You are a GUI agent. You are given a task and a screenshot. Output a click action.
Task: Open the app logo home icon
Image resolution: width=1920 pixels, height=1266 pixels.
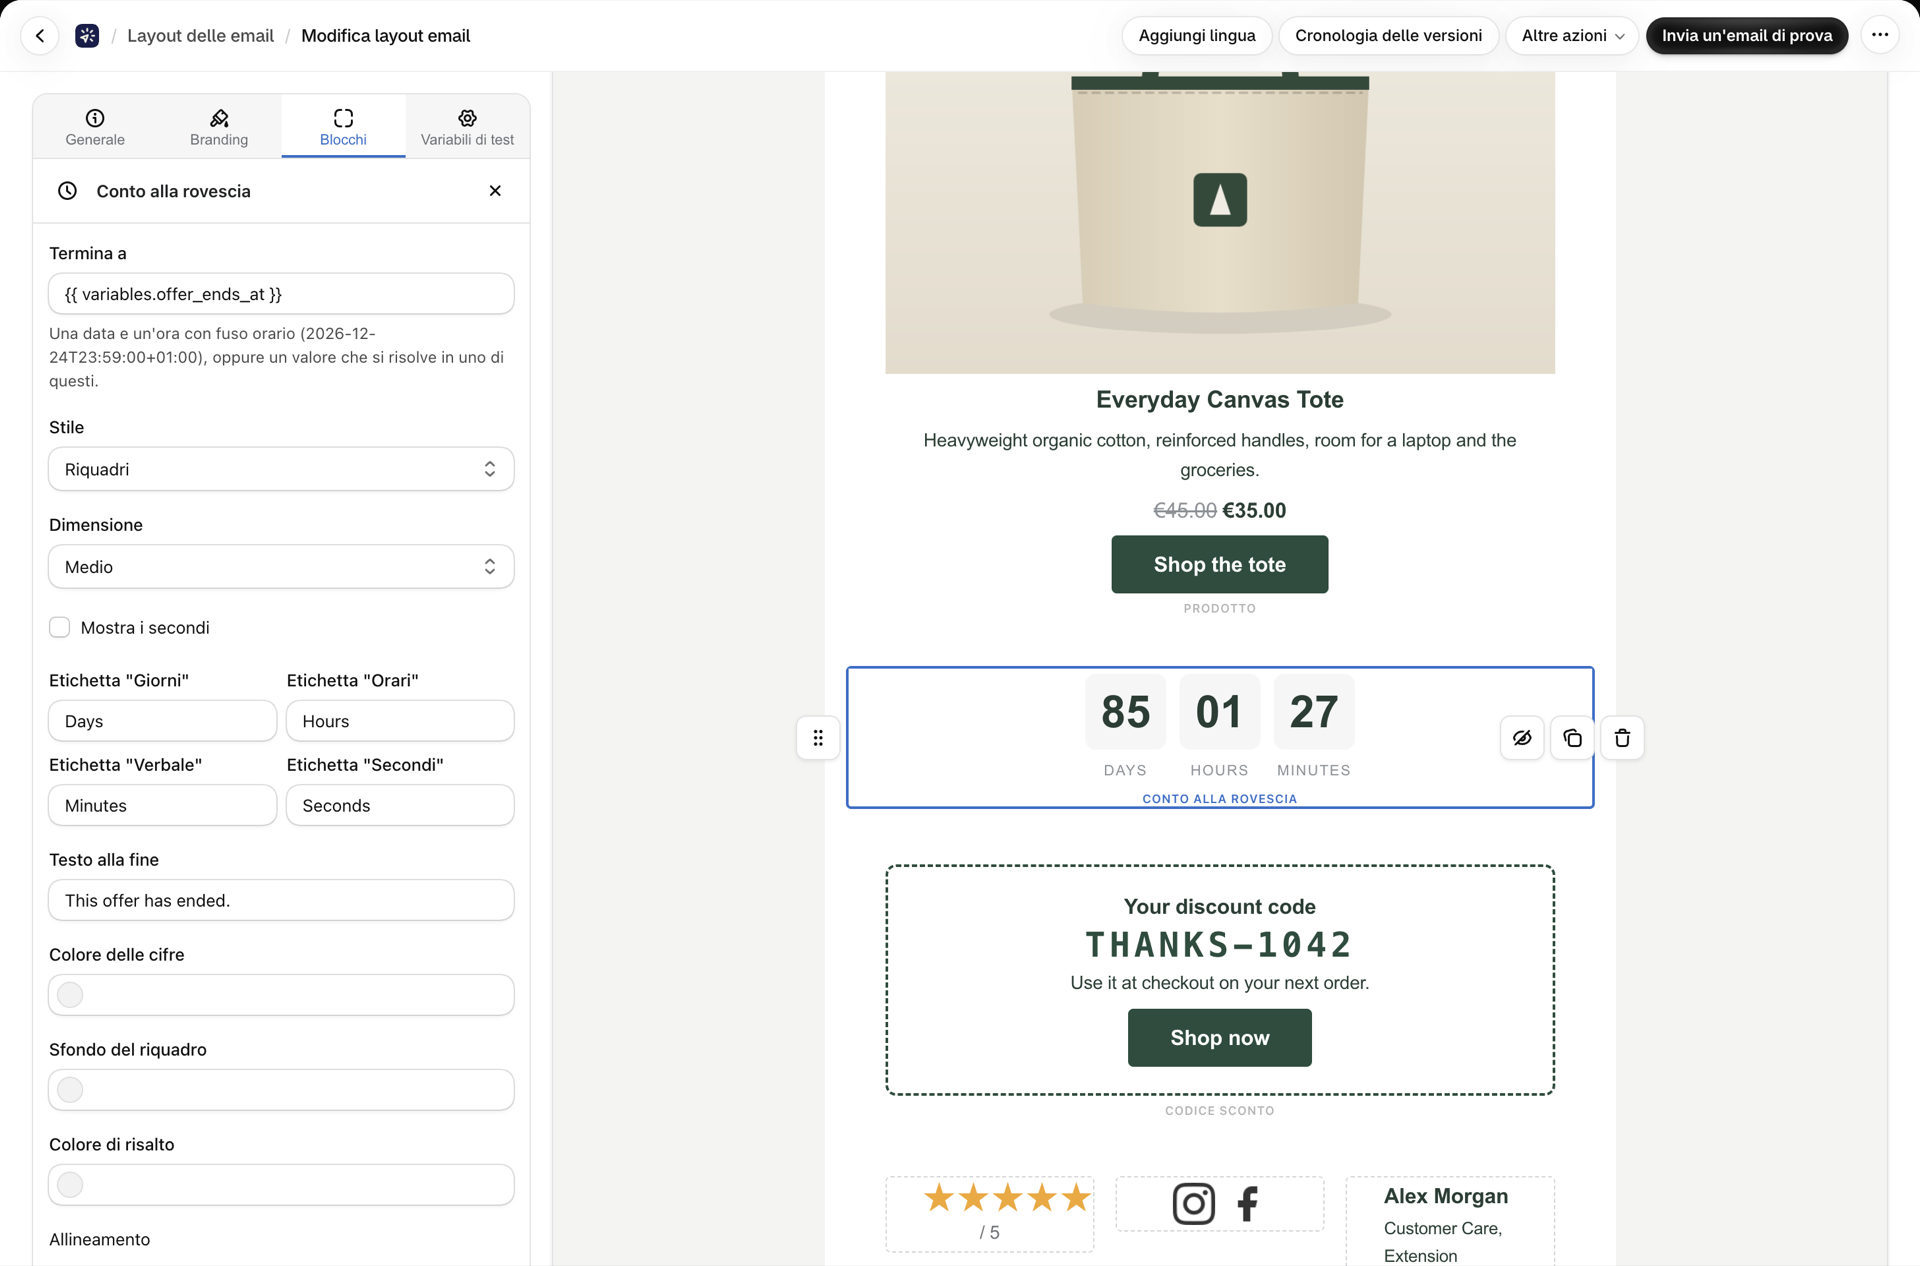tap(87, 36)
